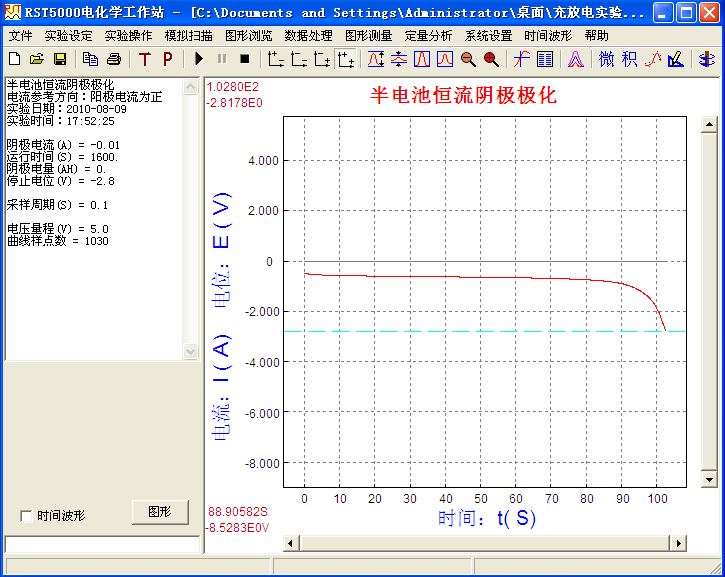This screenshot has width=725, height=577.
Task: Open the 实验设定 menu
Action: 68,35
